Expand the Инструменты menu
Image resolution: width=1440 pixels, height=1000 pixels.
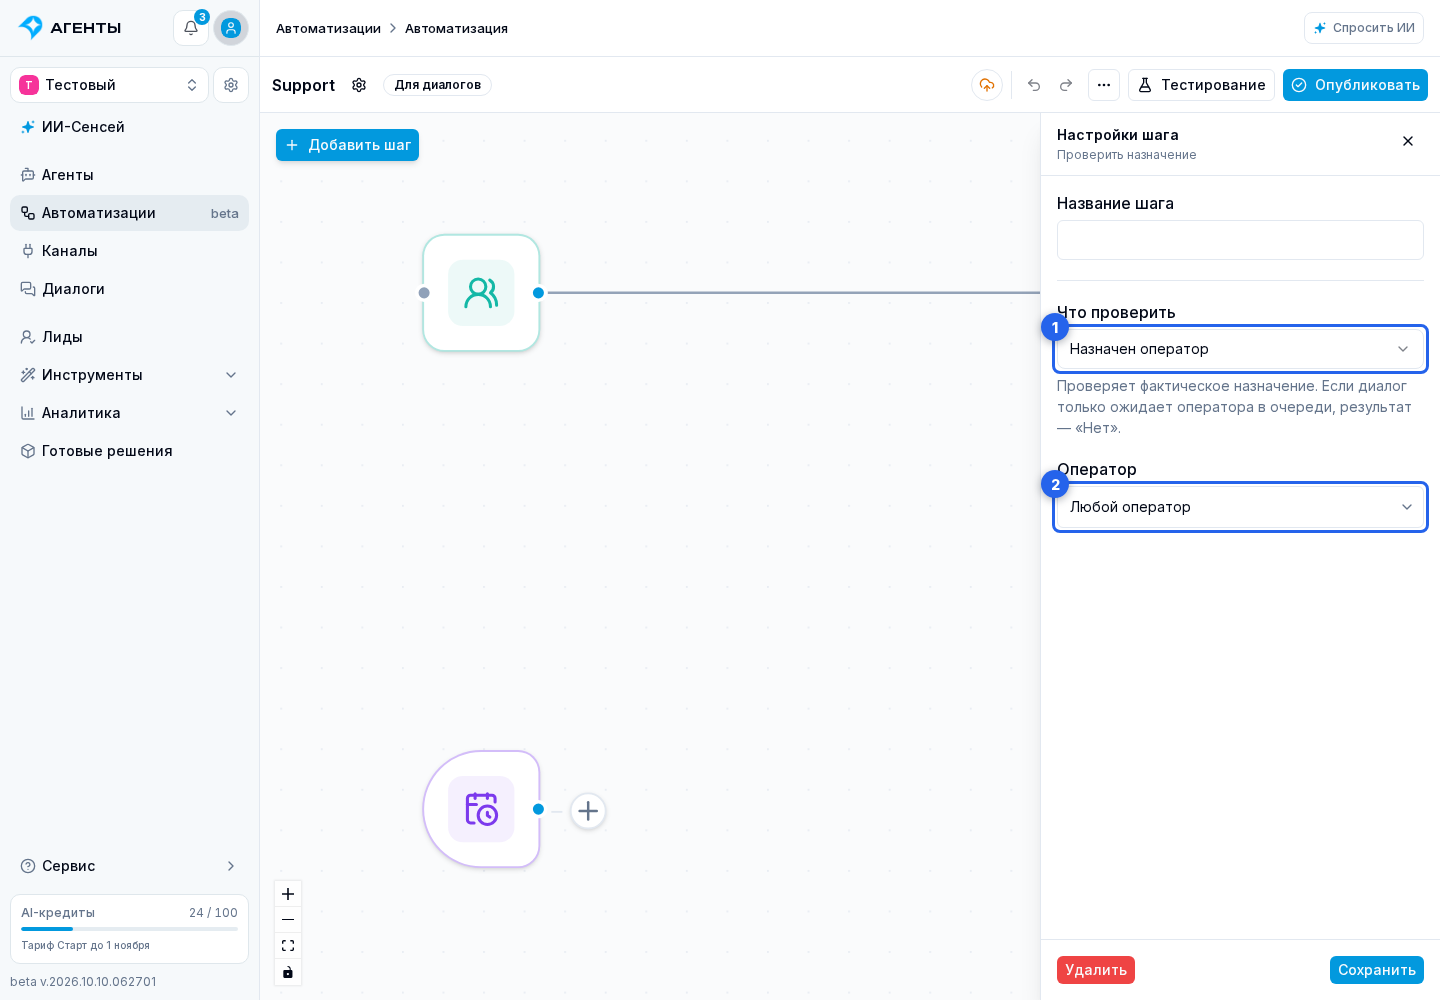[x=129, y=375]
